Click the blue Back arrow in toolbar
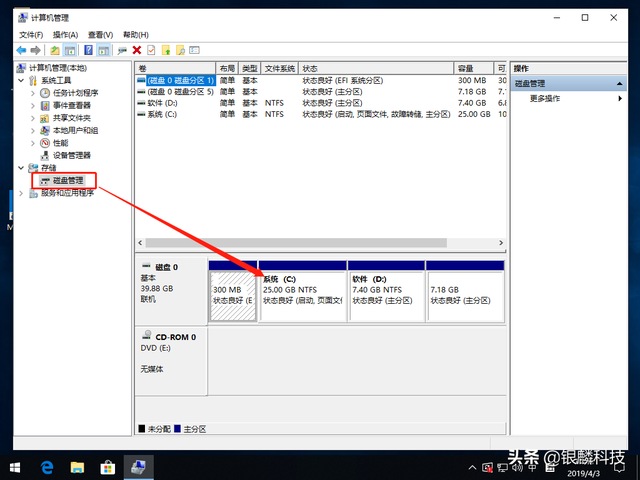The height and width of the screenshot is (480, 640). pos(21,50)
